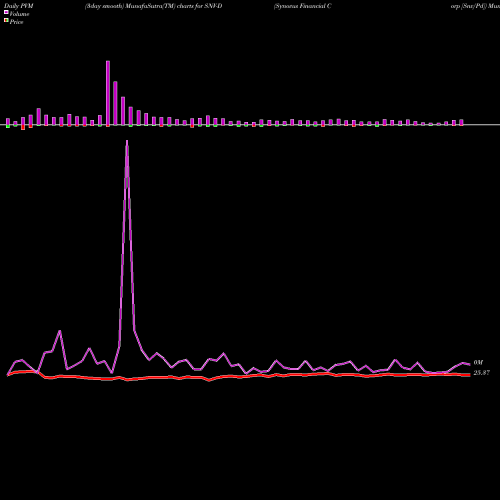Click the 'Daily PVM' title text
The width and height of the screenshot is (500, 500).
click(x=19, y=6)
